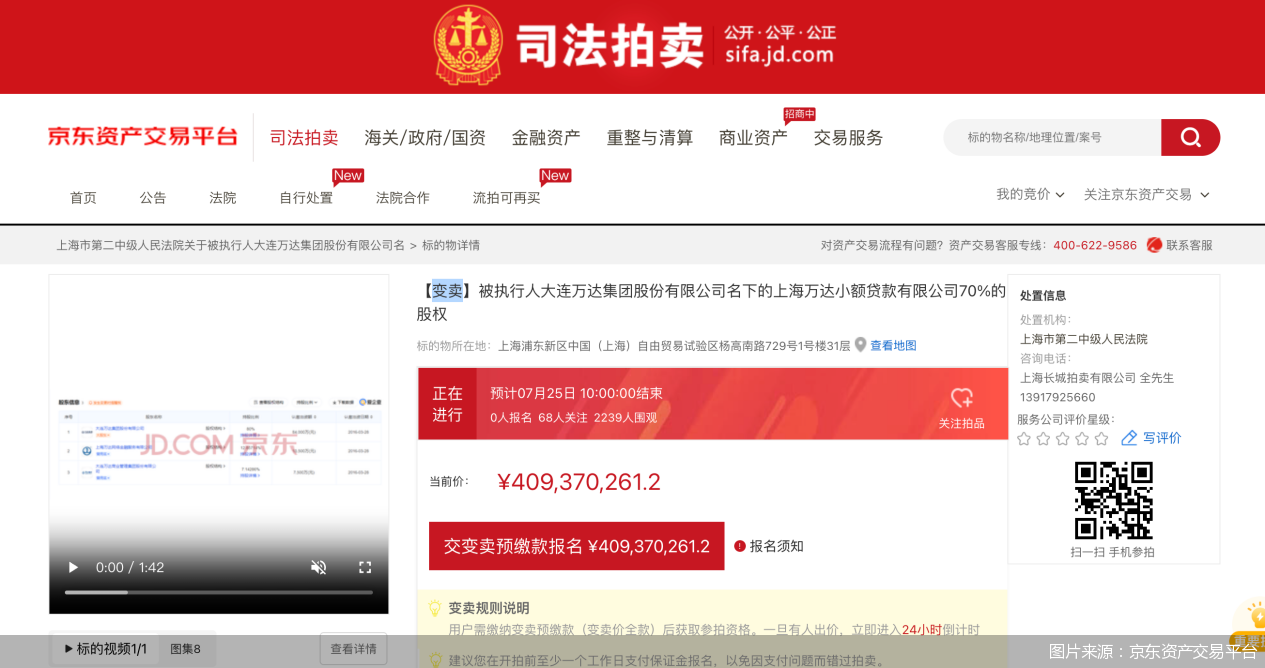Click 京东资产交易平台 logo
Screen dimensions: 1265x668
pyautogui.click(x=143, y=137)
